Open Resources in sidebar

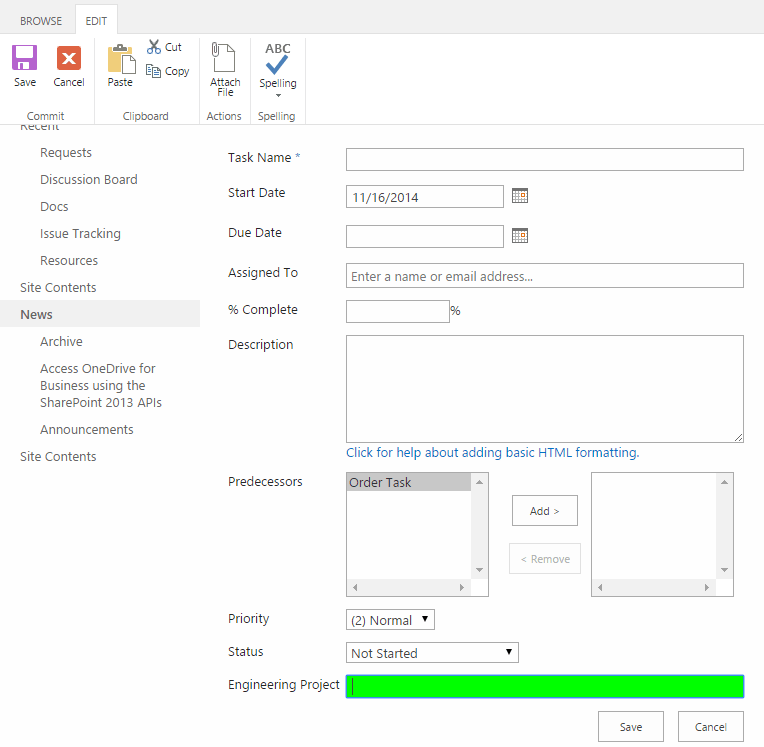[69, 261]
